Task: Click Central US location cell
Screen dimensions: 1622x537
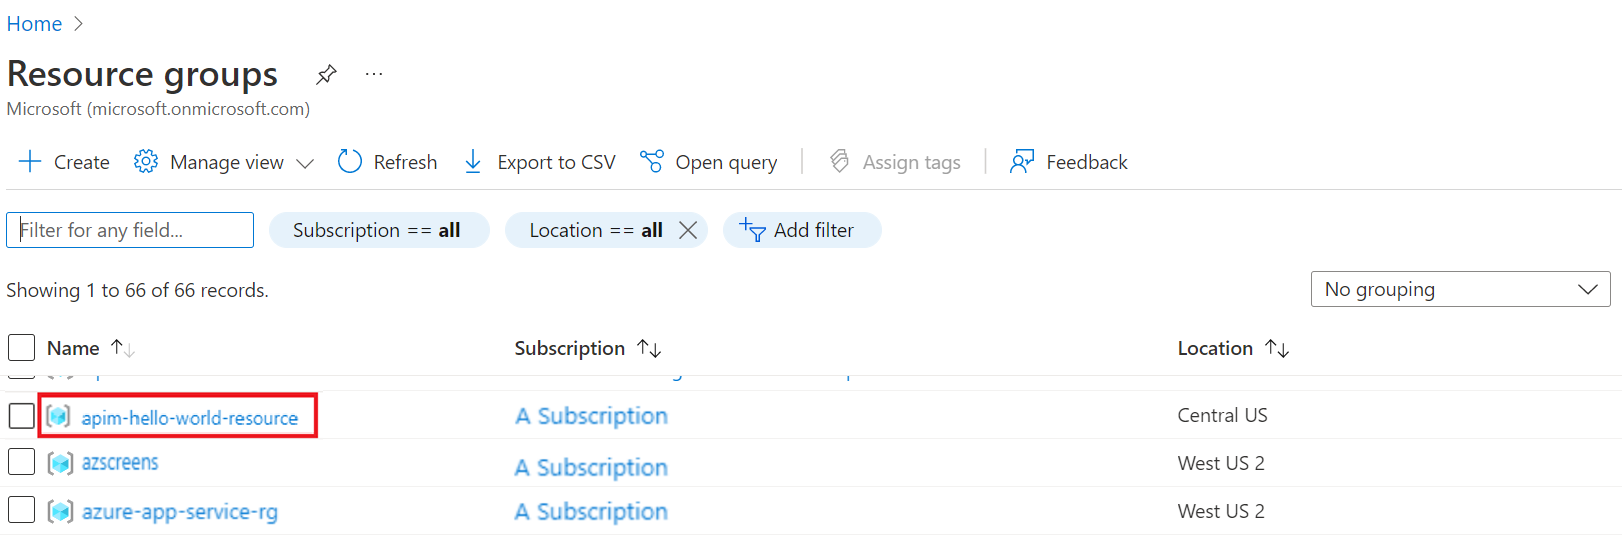Action: coord(1222,415)
